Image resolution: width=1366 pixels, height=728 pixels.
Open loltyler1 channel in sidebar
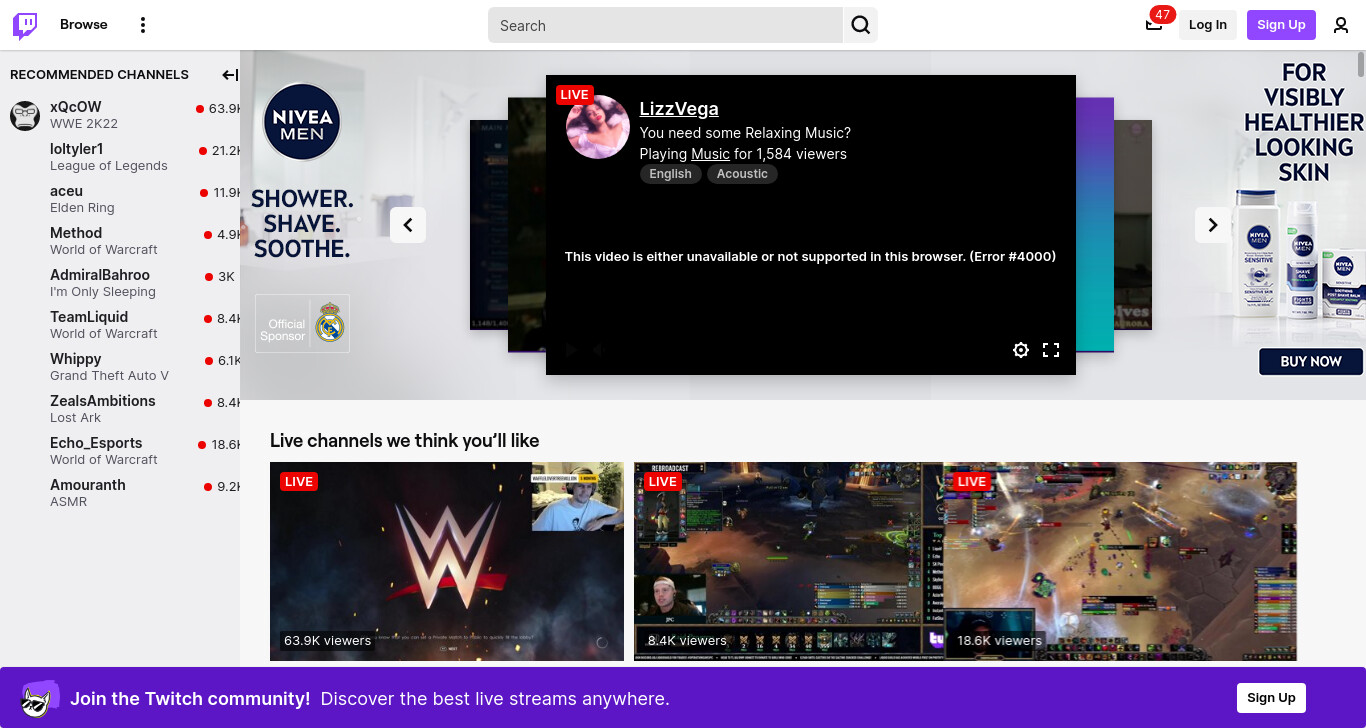point(120,157)
